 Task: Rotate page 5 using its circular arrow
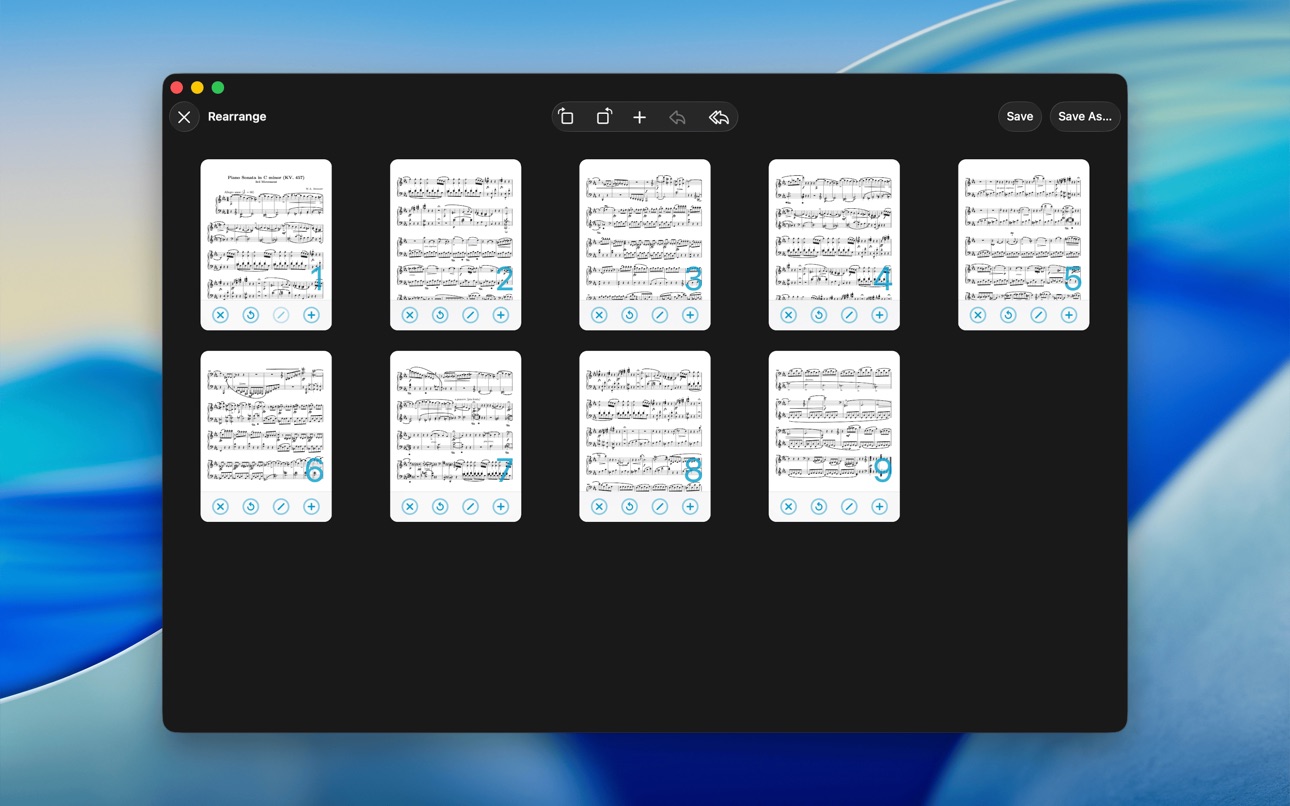coord(1008,315)
